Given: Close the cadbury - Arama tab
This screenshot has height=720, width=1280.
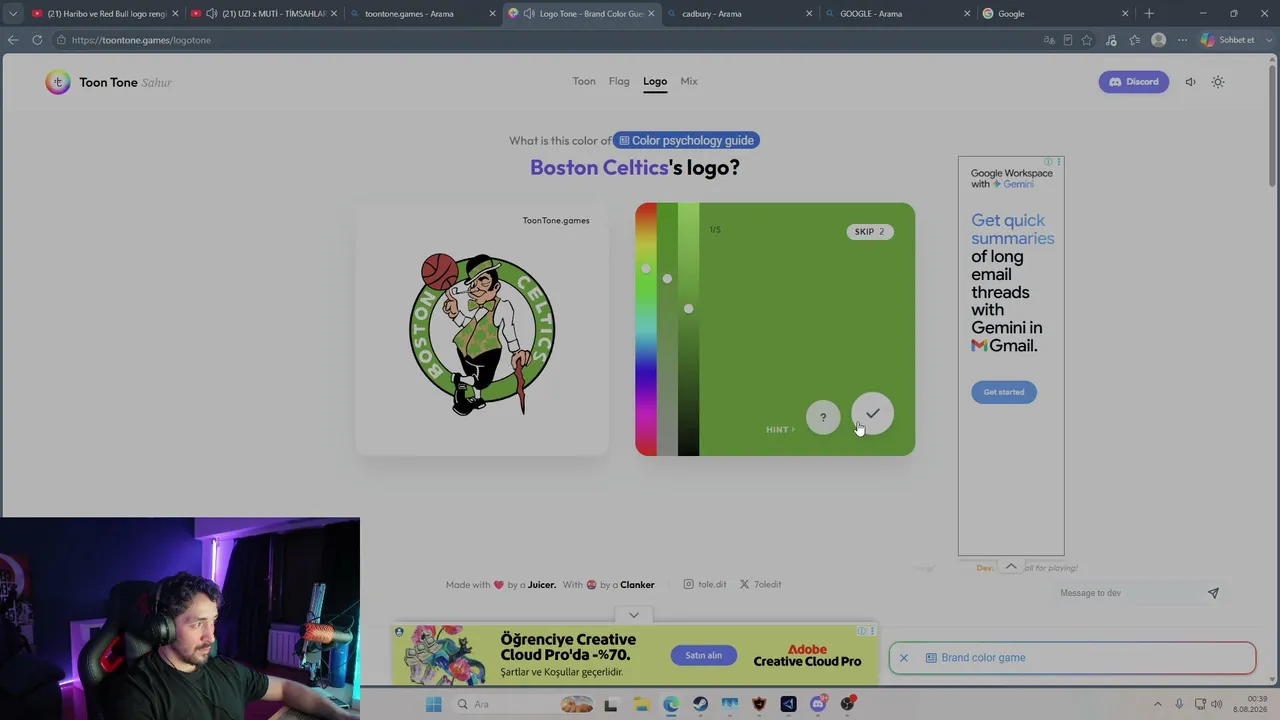Looking at the screenshot, I should tap(809, 14).
